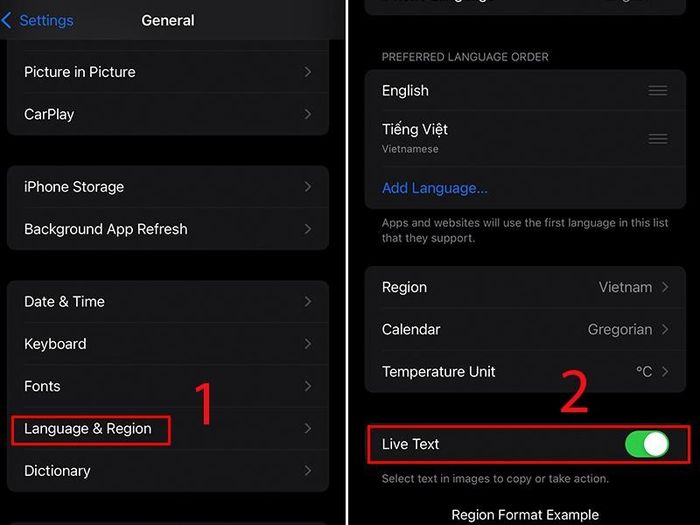Viewport: 700px width, 525px height.
Task: Open Date & Time settings
Action: 168,302
